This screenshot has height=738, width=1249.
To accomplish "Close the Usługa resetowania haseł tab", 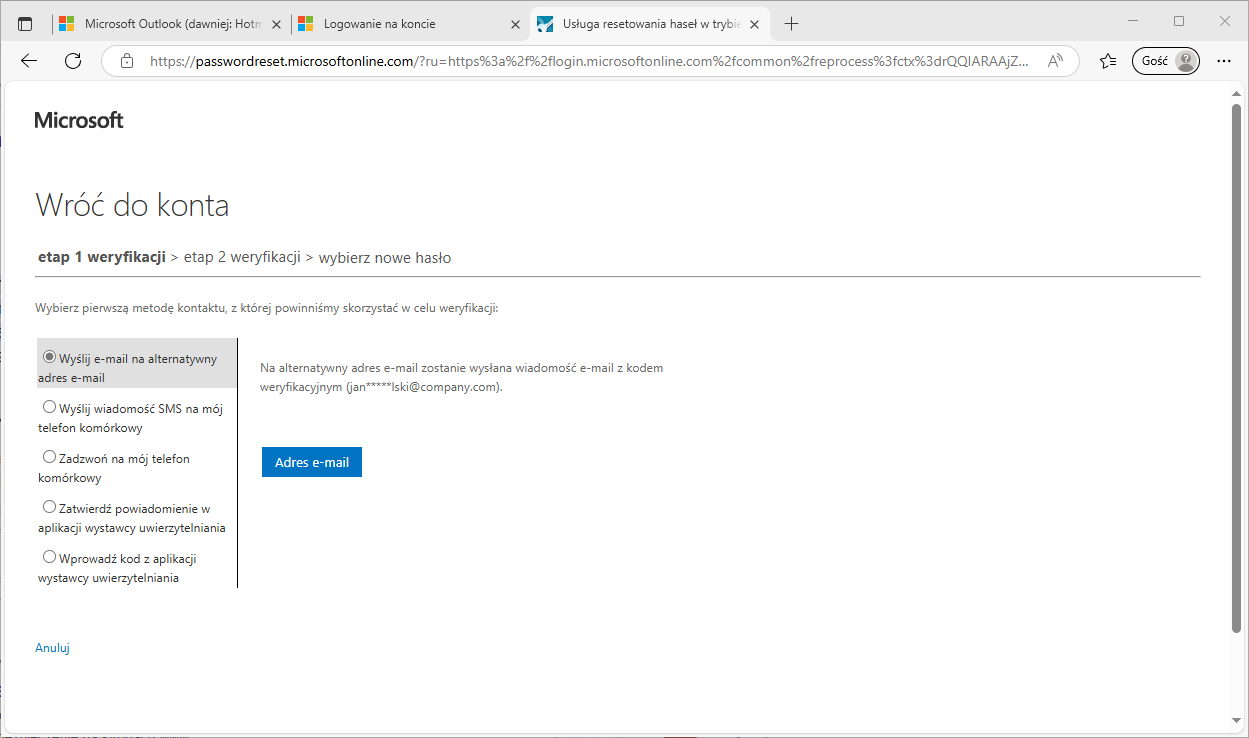I will [x=753, y=23].
